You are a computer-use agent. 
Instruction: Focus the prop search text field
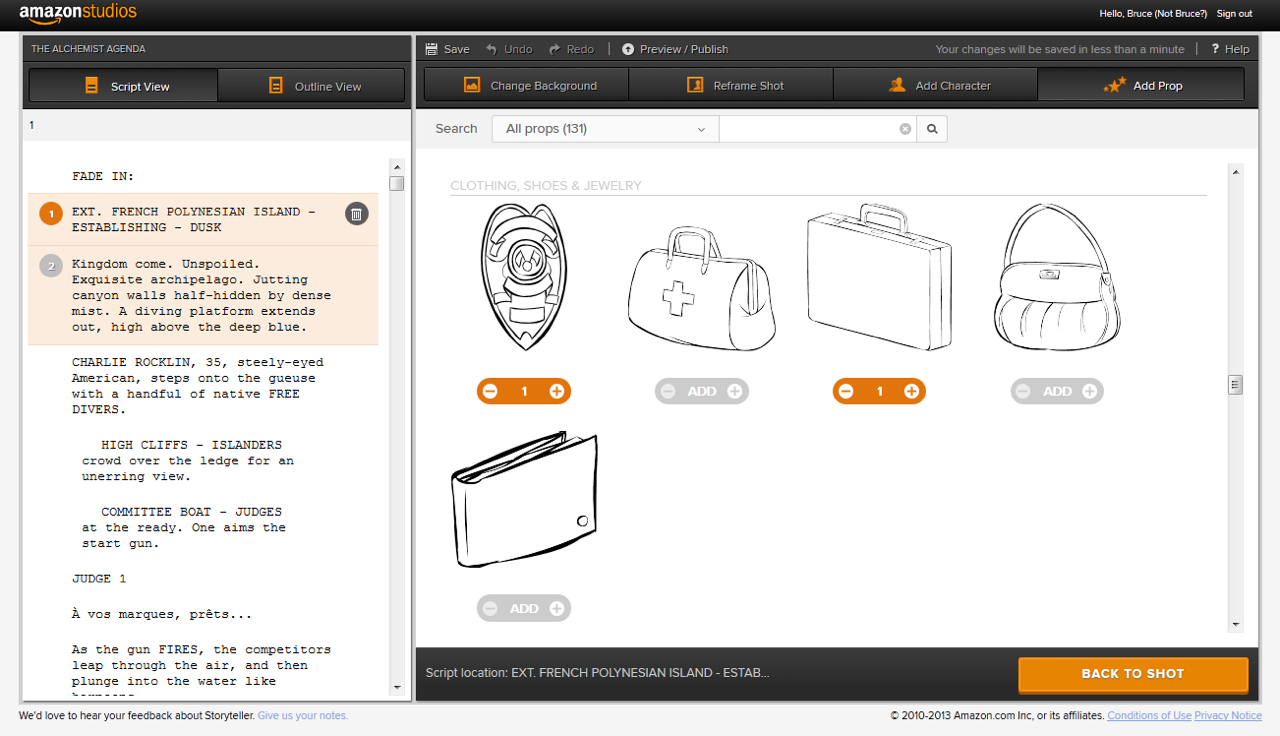click(x=808, y=129)
